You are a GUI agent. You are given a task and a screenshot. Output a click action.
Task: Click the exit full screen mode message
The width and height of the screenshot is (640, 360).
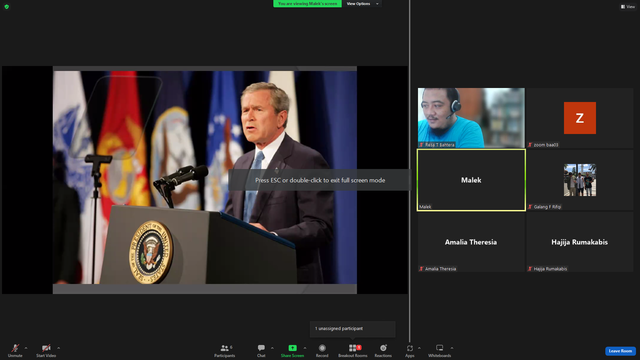point(320,180)
